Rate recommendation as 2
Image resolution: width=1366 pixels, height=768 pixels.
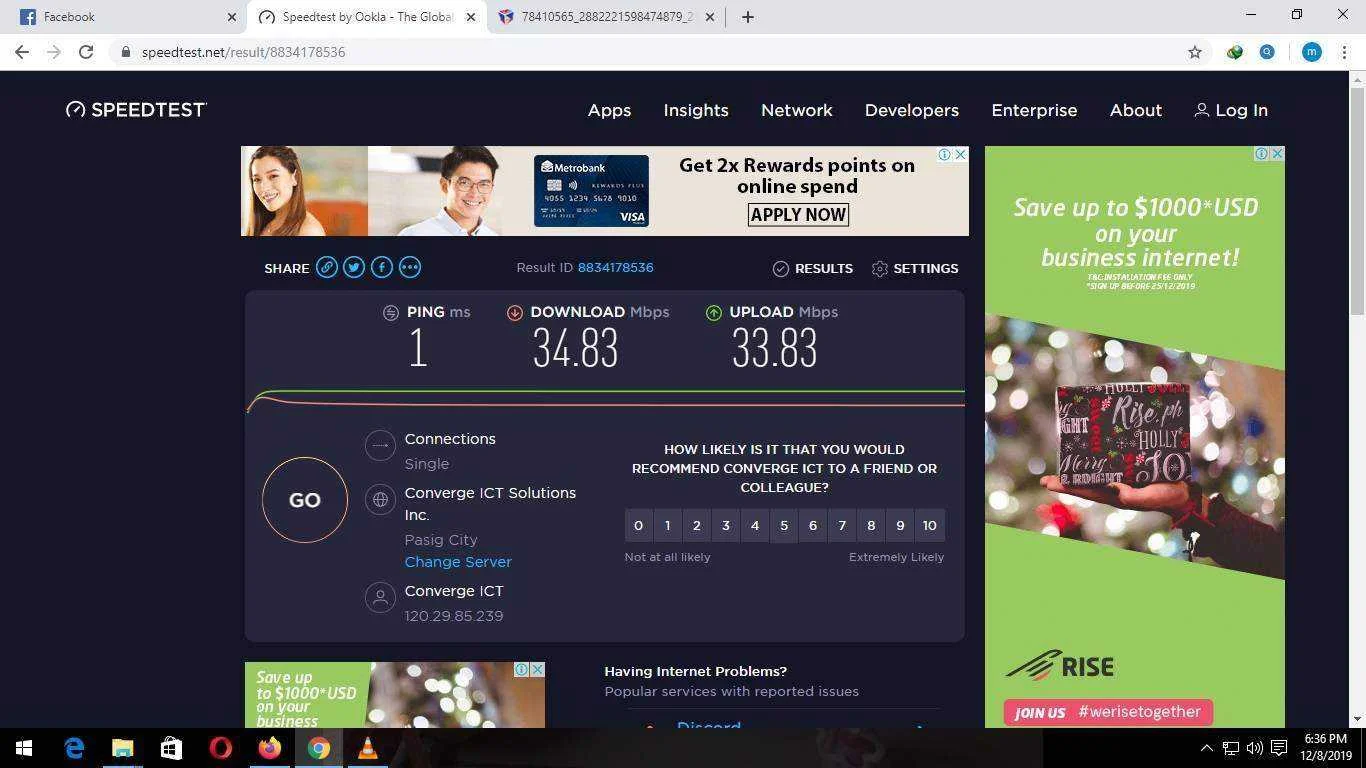pyautogui.click(x=697, y=525)
